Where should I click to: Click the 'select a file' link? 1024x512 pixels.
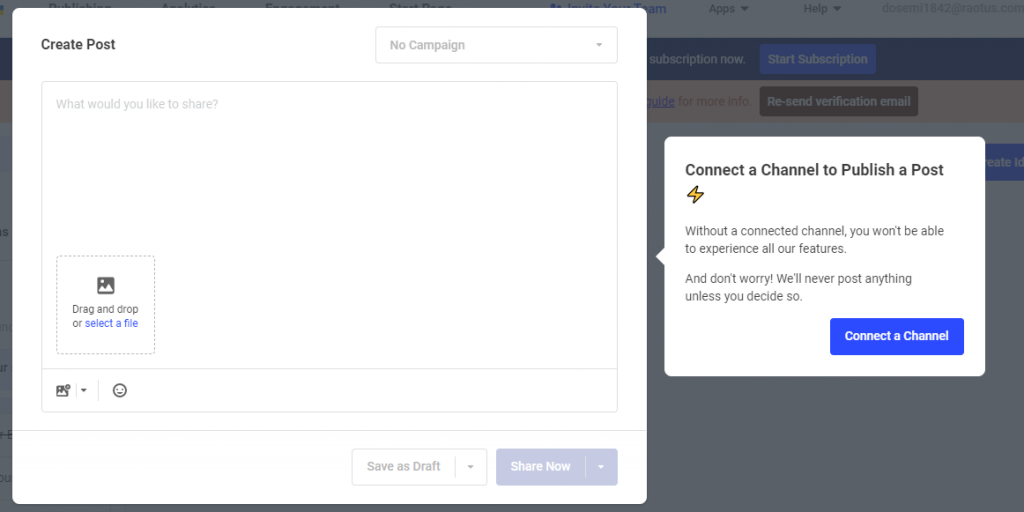pyautogui.click(x=111, y=323)
